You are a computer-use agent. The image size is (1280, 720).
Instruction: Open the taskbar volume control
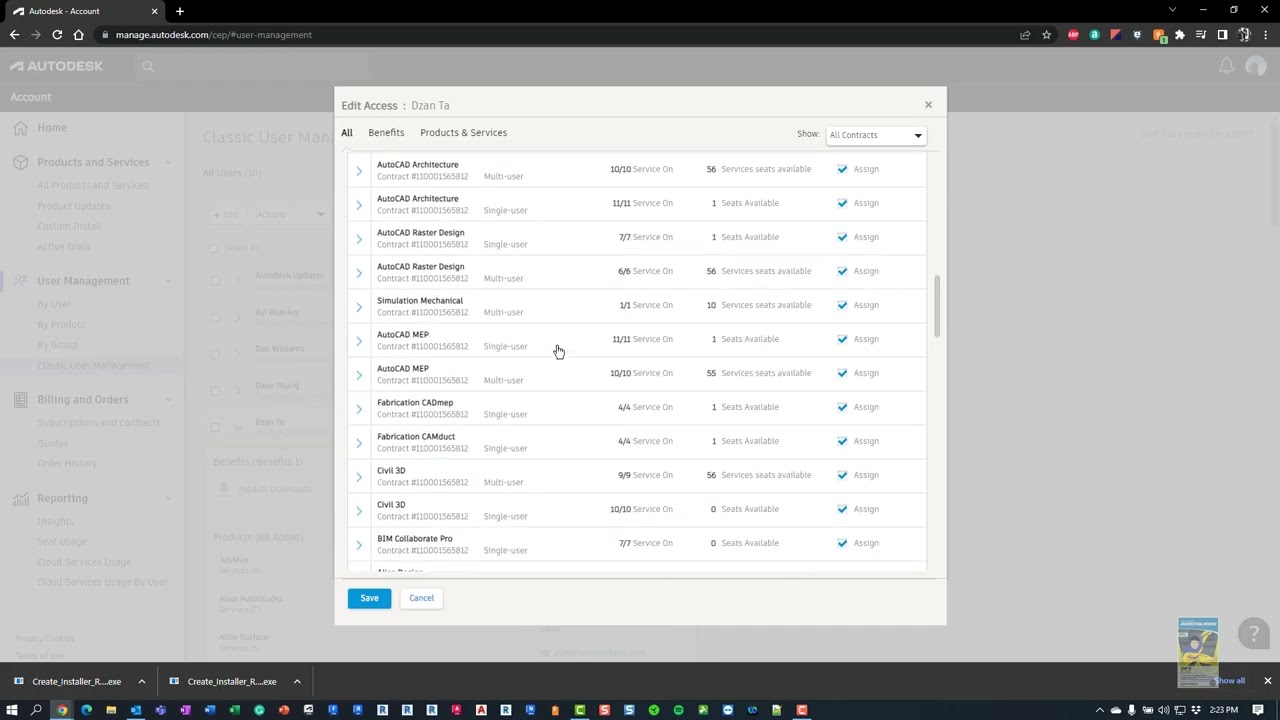[x=1163, y=710]
